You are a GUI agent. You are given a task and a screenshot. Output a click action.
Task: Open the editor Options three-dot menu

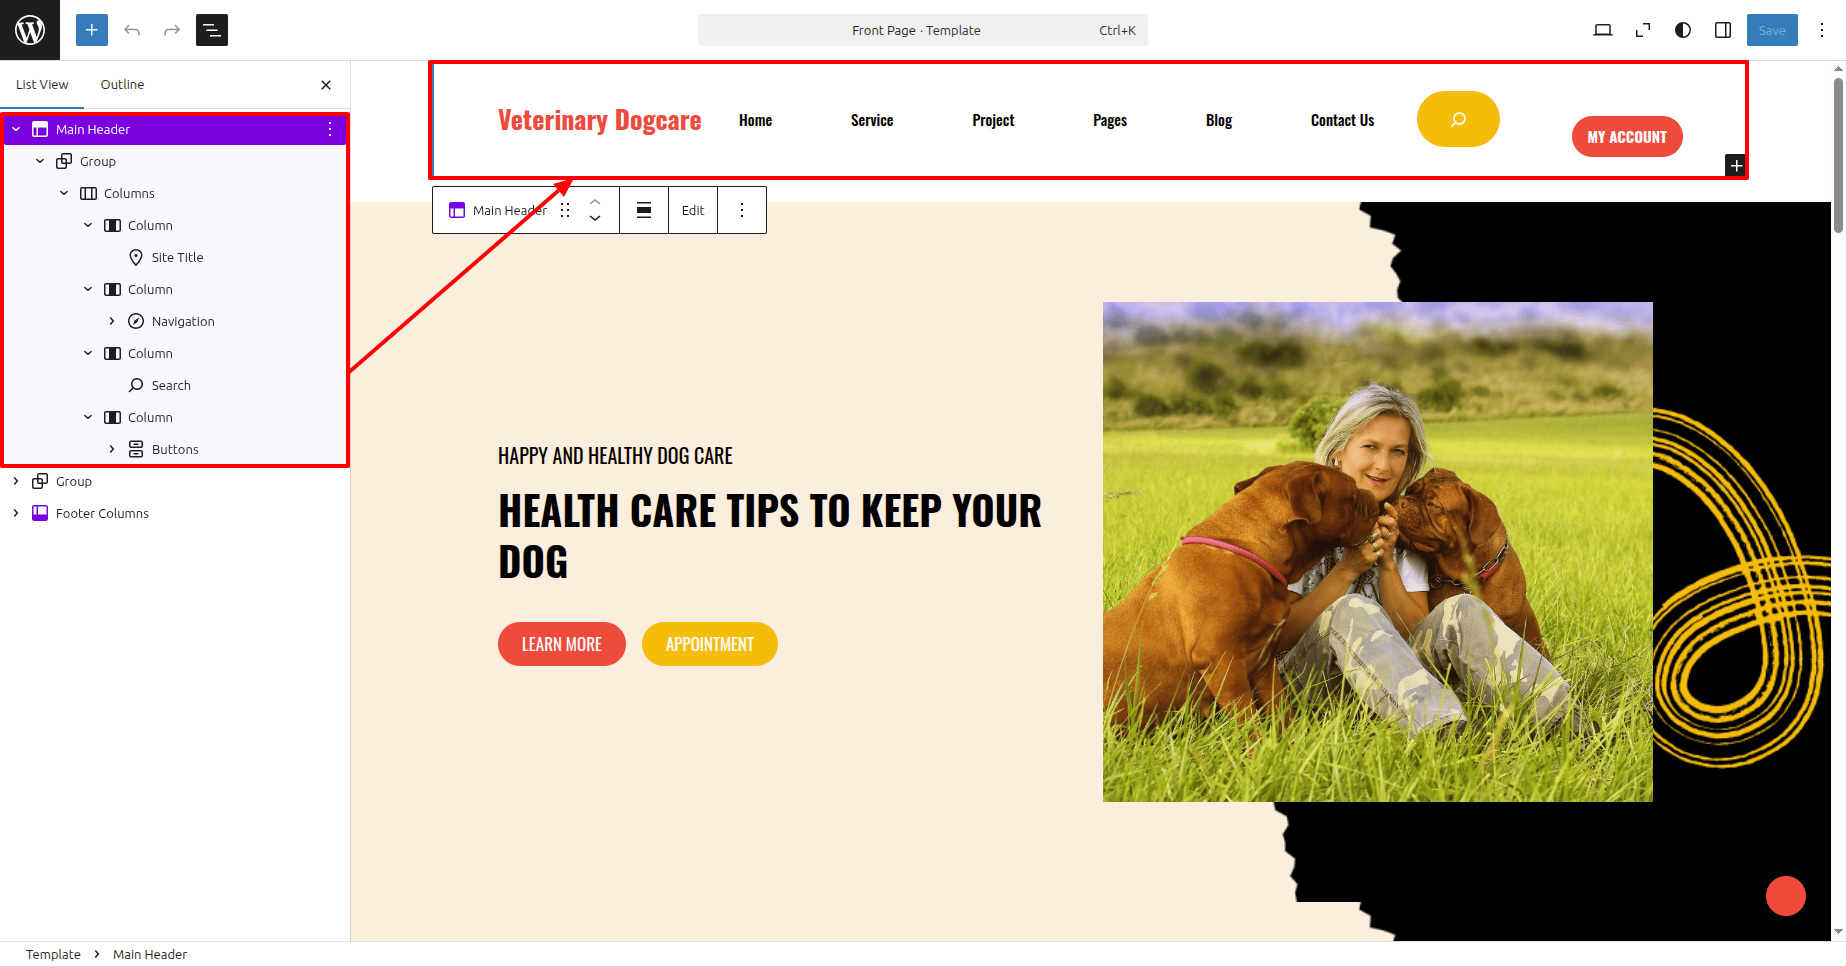(x=1822, y=30)
